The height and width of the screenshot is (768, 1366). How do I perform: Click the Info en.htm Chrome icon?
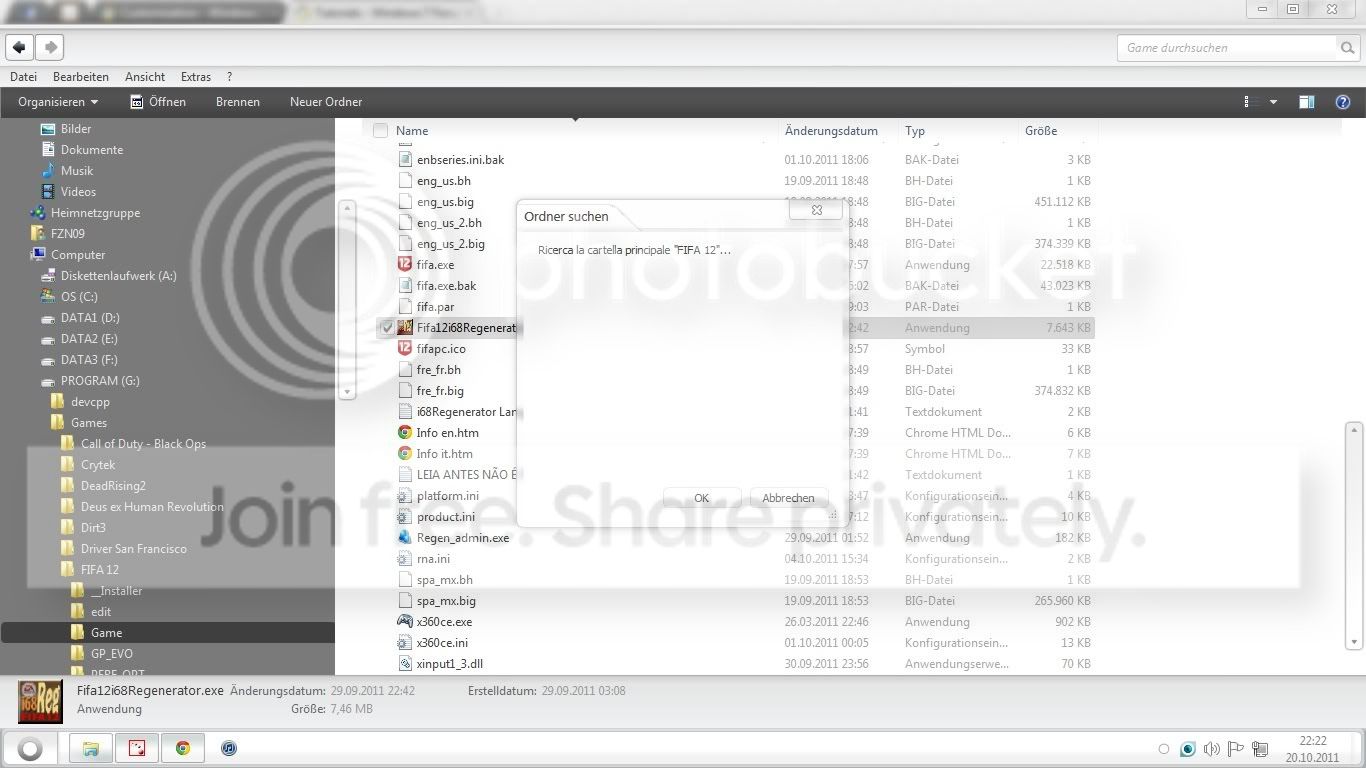click(405, 433)
